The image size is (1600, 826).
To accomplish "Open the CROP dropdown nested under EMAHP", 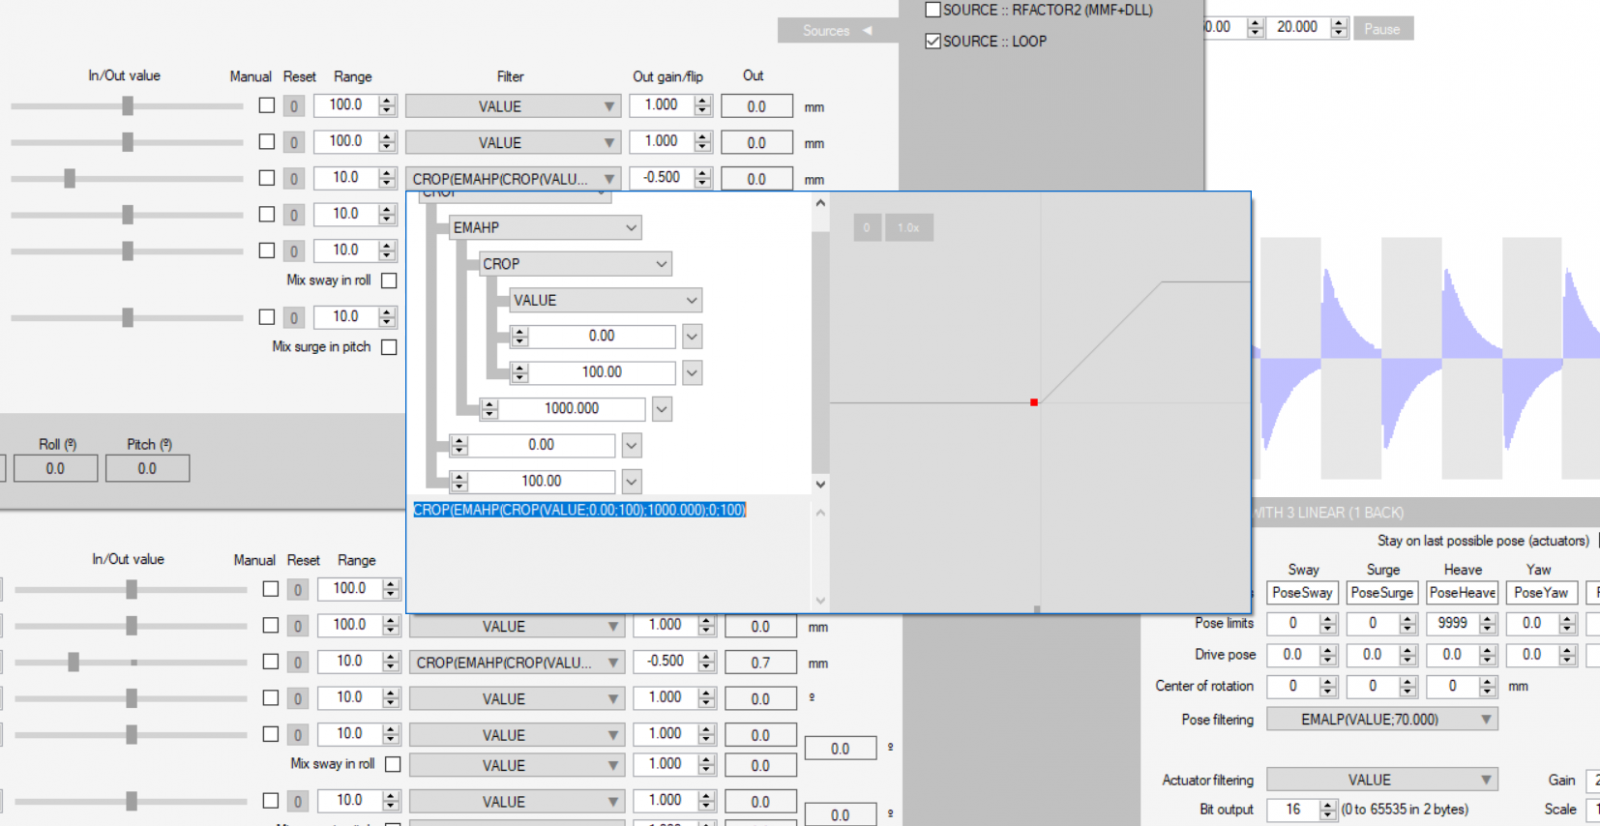I will click(575, 264).
